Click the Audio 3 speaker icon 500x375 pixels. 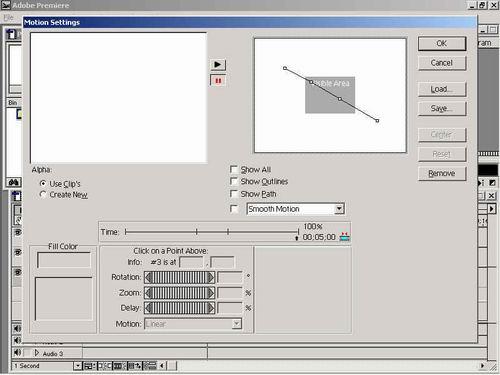point(17,353)
